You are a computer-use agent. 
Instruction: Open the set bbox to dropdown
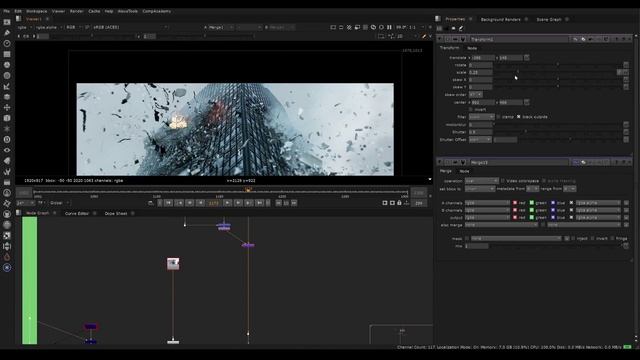(480, 189)
